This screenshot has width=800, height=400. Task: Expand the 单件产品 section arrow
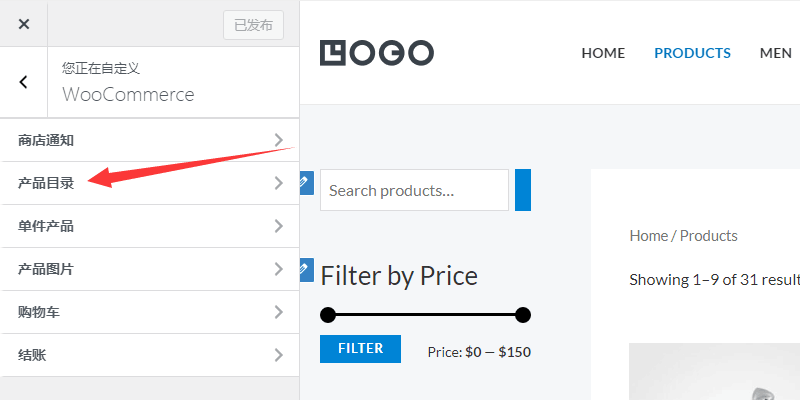pyautogui.click(x=279, y=226)
